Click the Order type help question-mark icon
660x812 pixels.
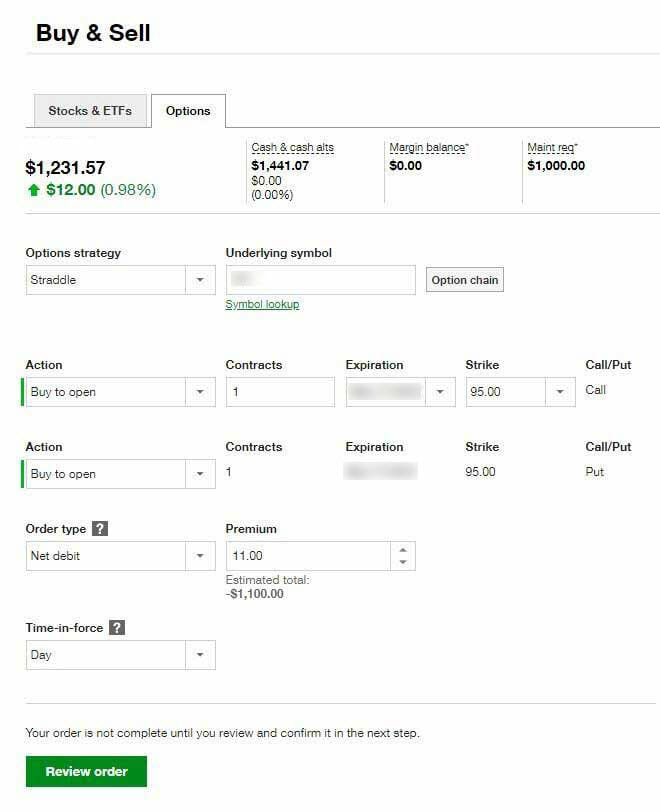(100, 529)
